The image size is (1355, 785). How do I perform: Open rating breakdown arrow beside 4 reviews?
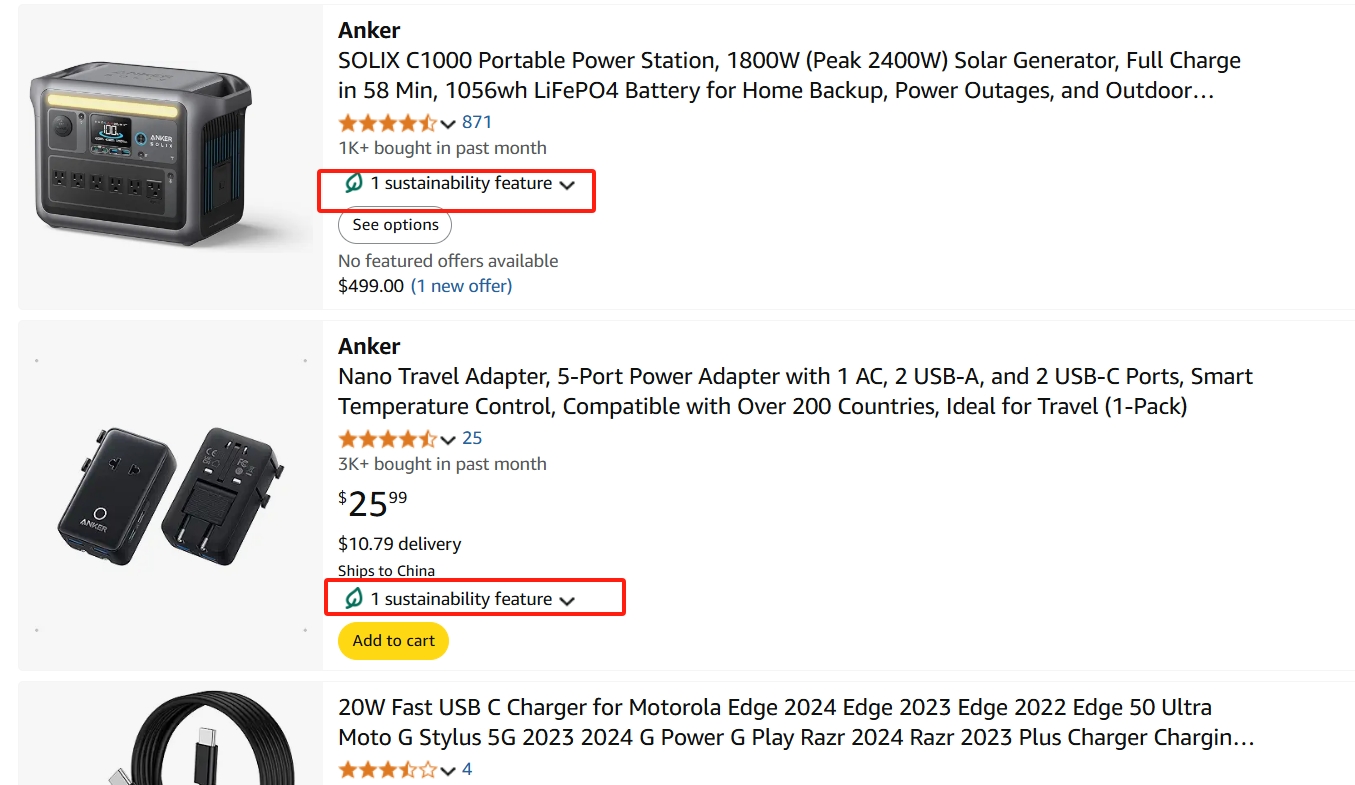448,771
